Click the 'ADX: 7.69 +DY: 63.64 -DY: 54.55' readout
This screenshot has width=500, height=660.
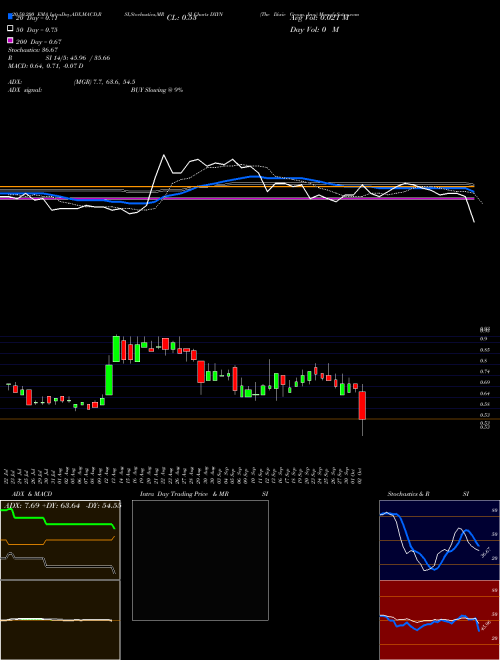(64, 505)
